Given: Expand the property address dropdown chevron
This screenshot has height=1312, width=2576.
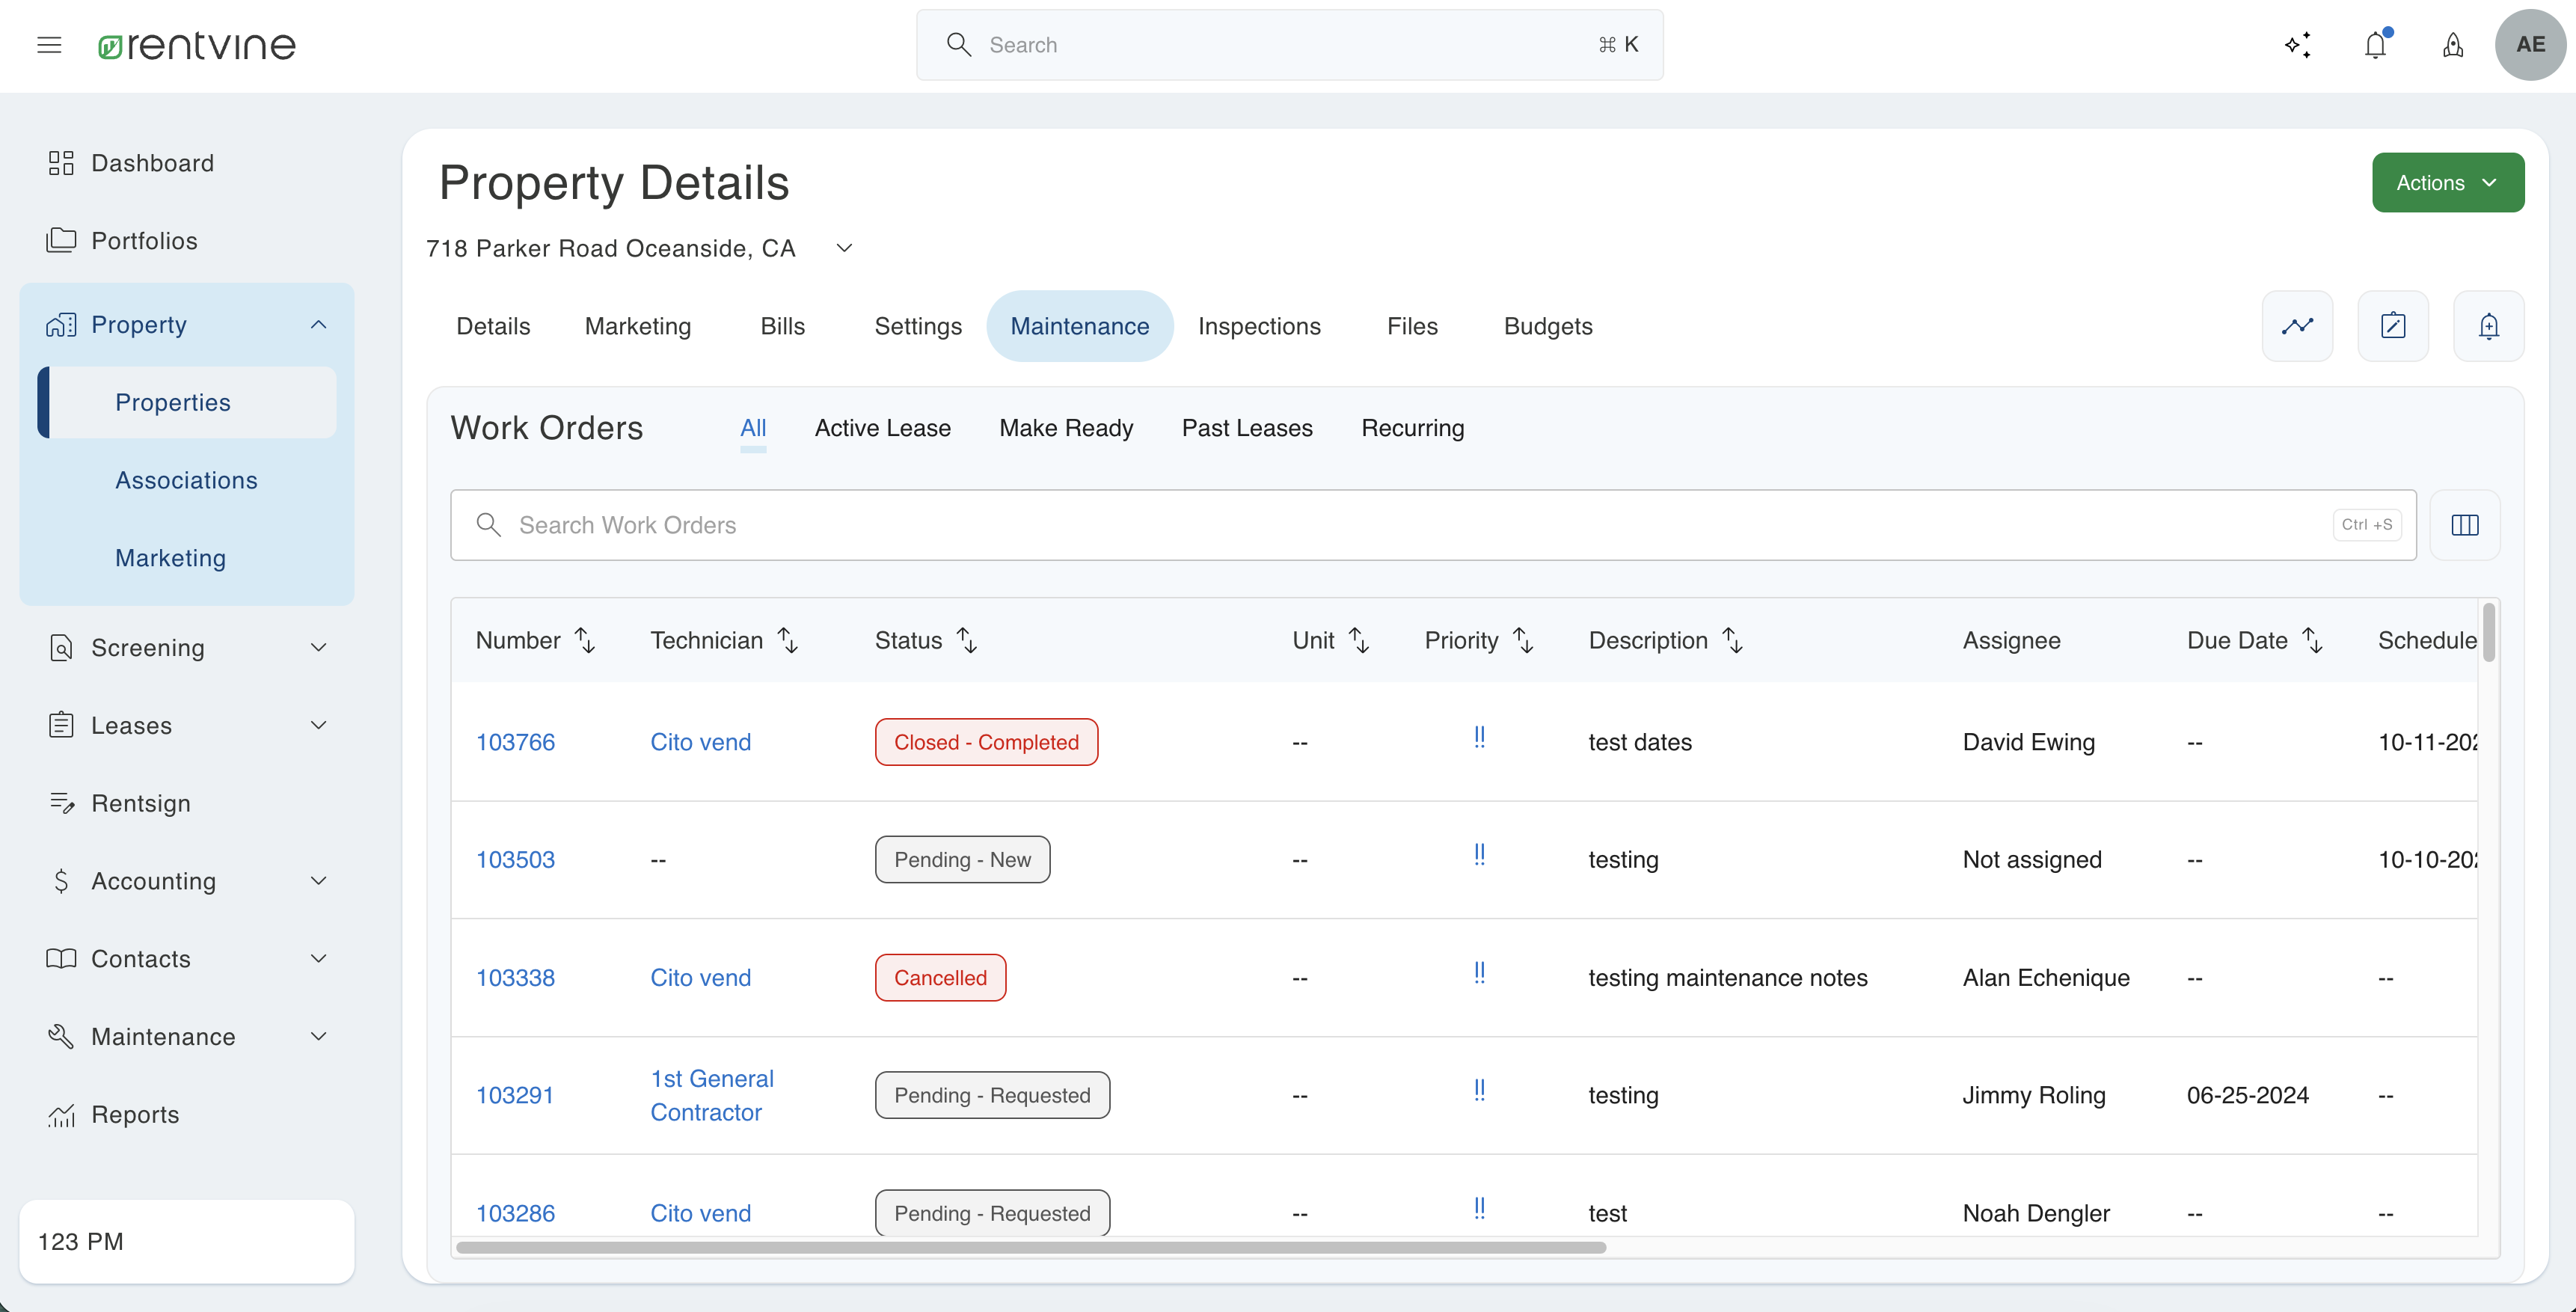Looking at the screenshot, I should tap(844, 248).
